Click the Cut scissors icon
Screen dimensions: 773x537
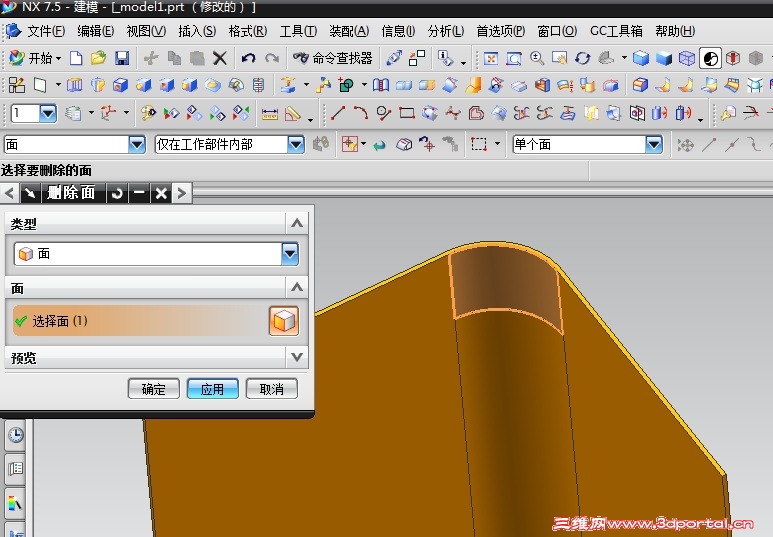[150, 58]
